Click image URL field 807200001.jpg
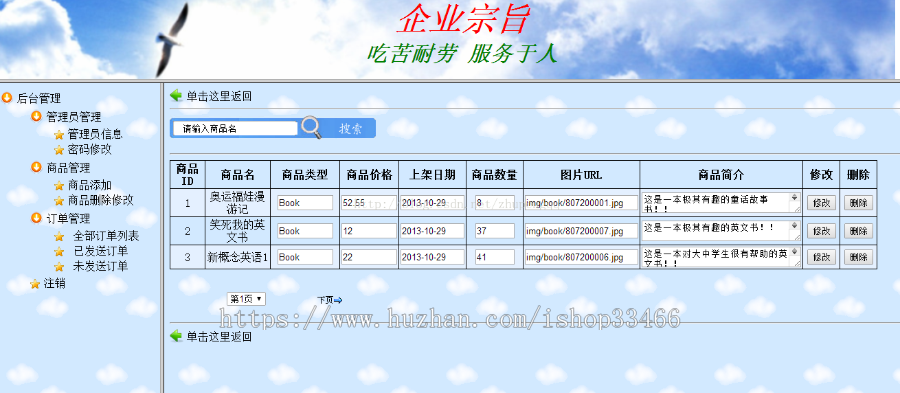The image size is (900, 393). tap(581, 203)
